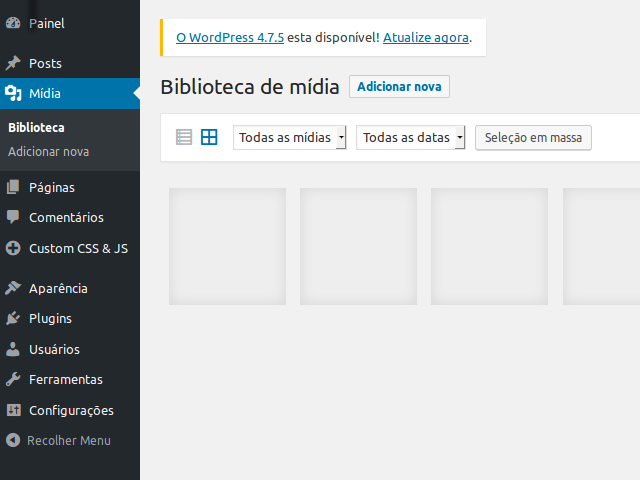Follow the O WordPress 4.7.5 link

230,38
